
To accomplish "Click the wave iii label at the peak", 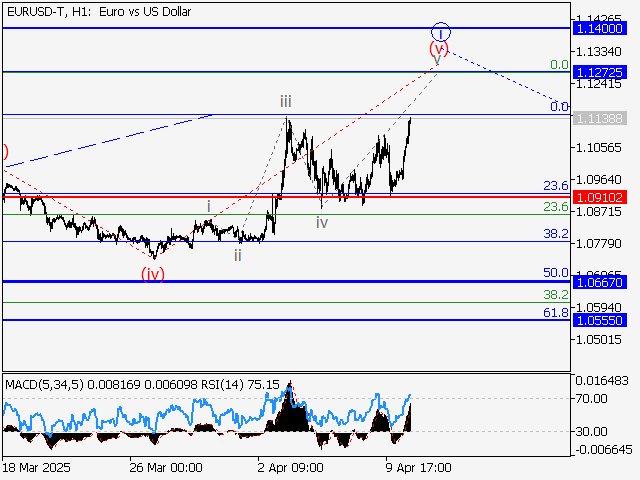I will [286, 101].
